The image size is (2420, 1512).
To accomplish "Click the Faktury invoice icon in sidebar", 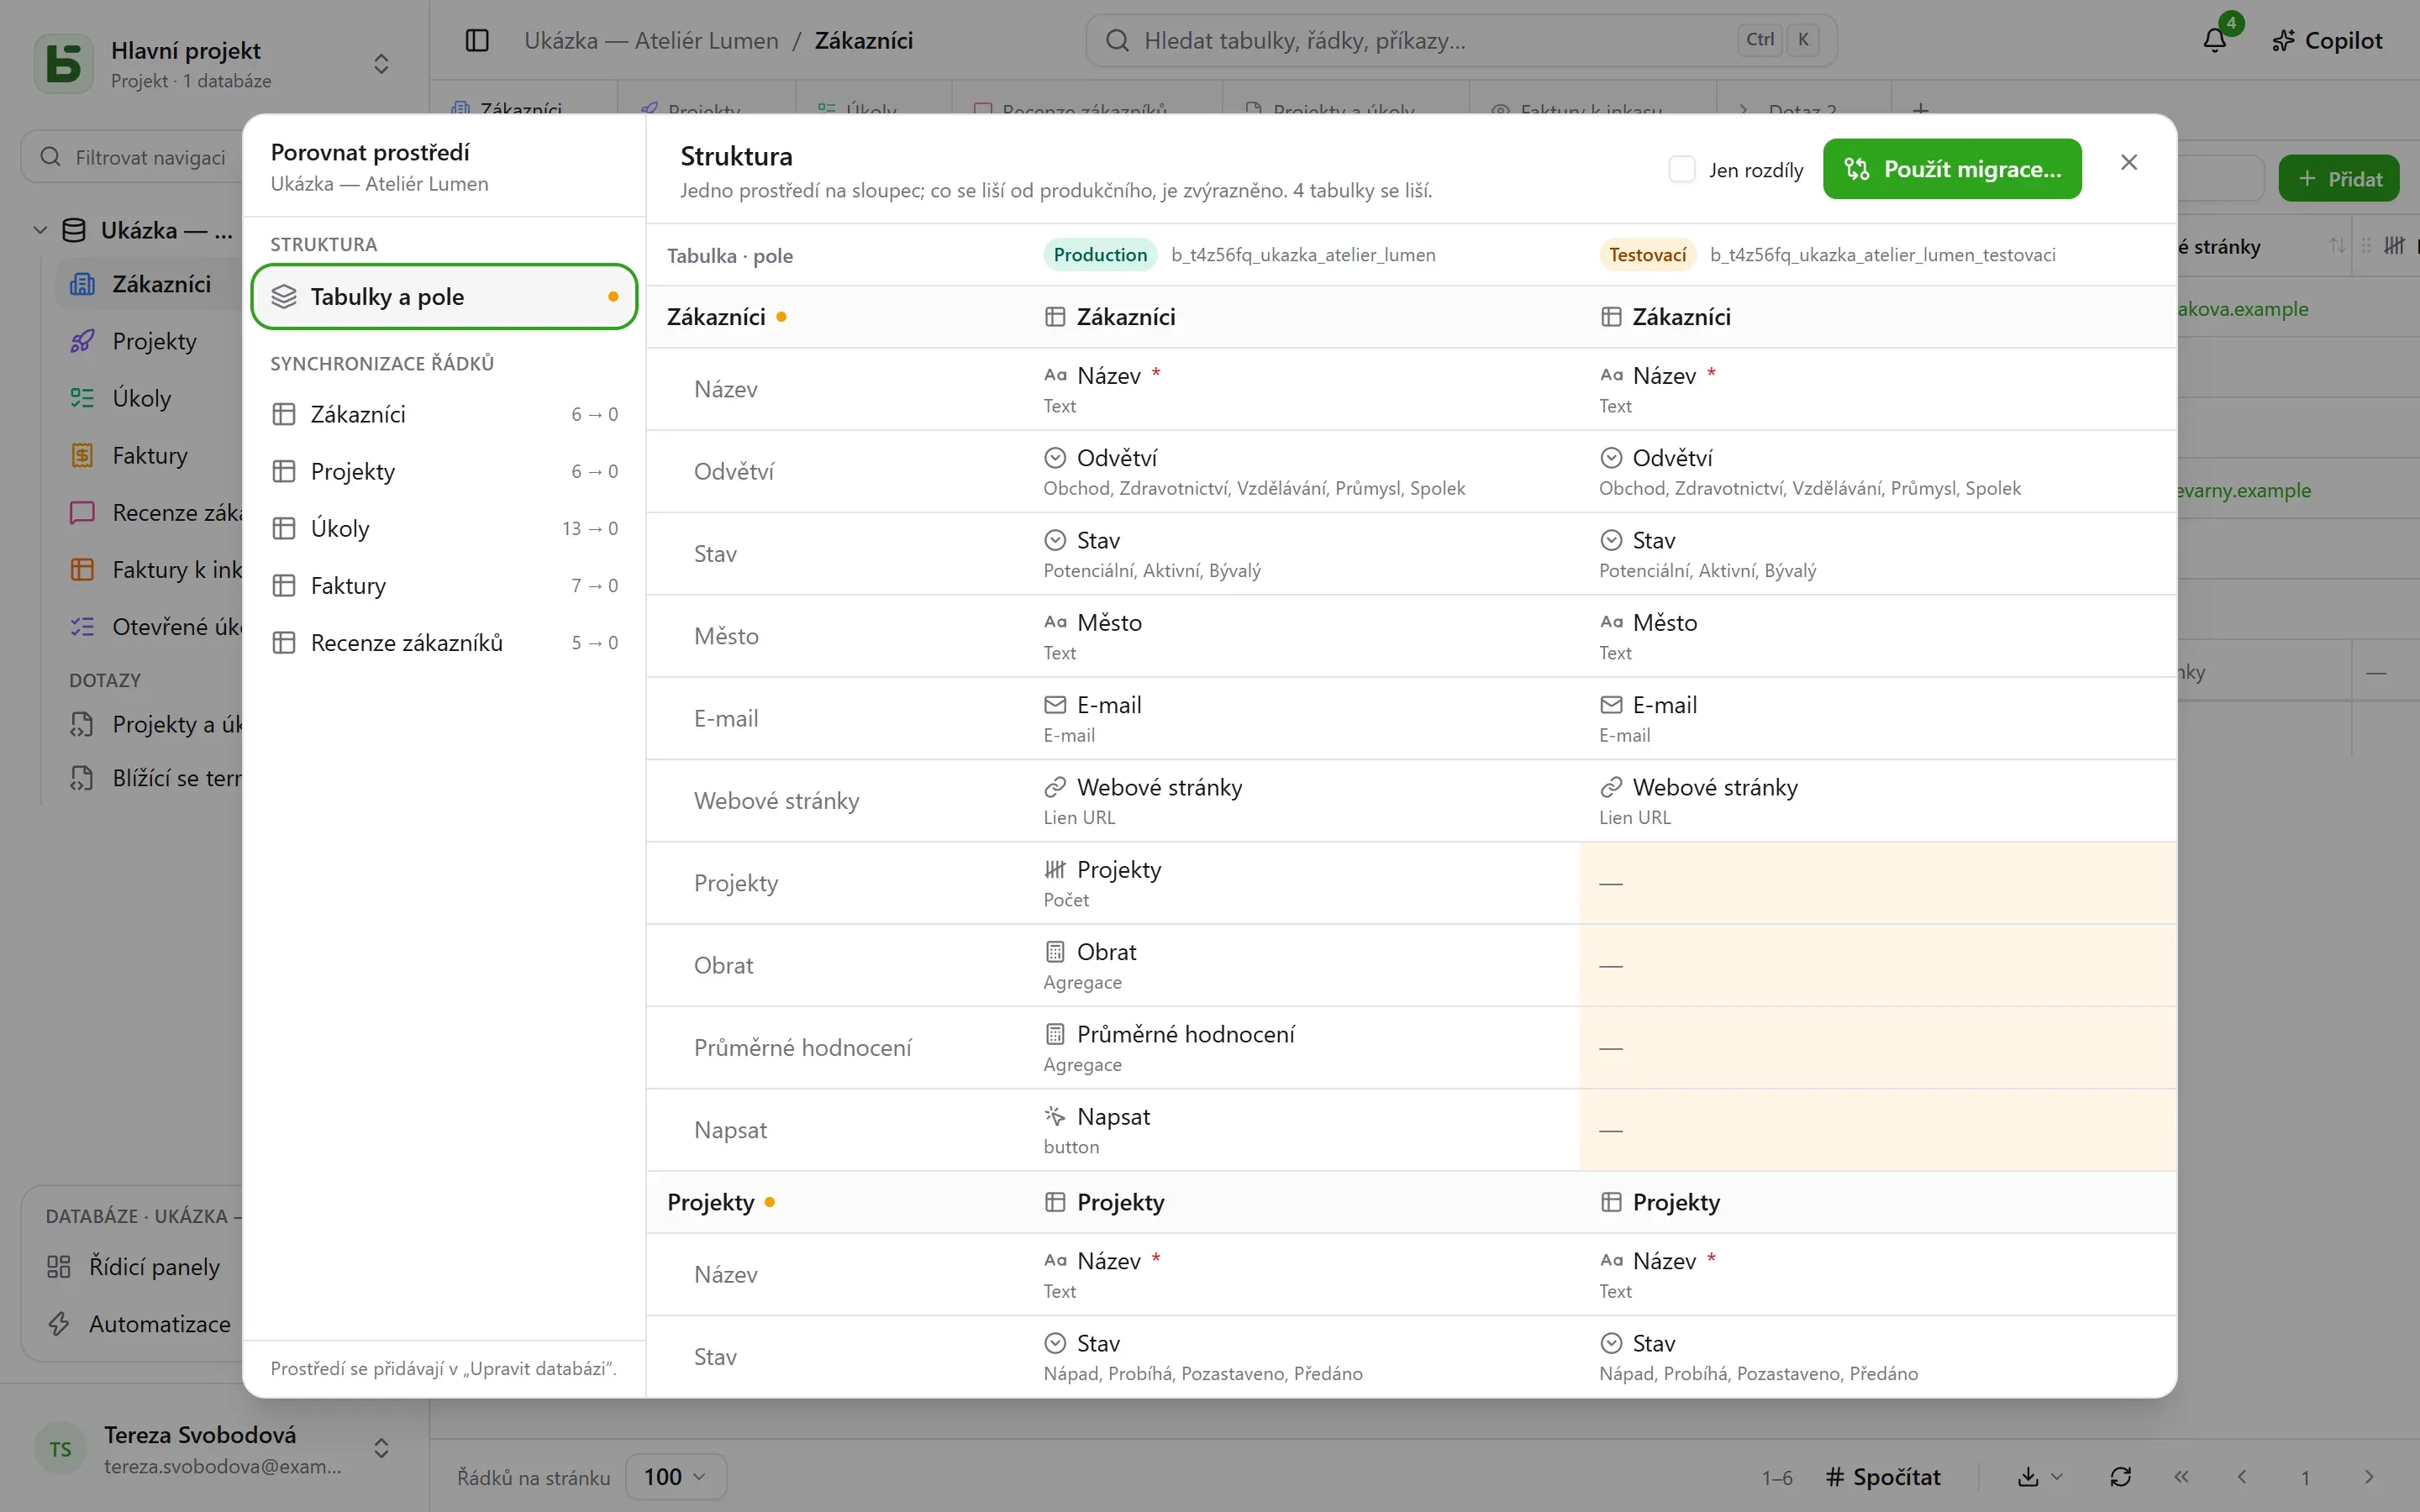I will (x=82, y=456).
